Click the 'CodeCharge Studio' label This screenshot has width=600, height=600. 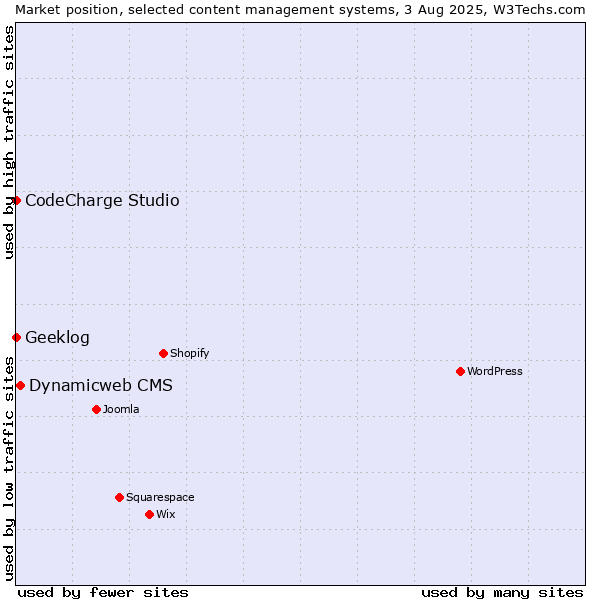[x=102, y=201]
